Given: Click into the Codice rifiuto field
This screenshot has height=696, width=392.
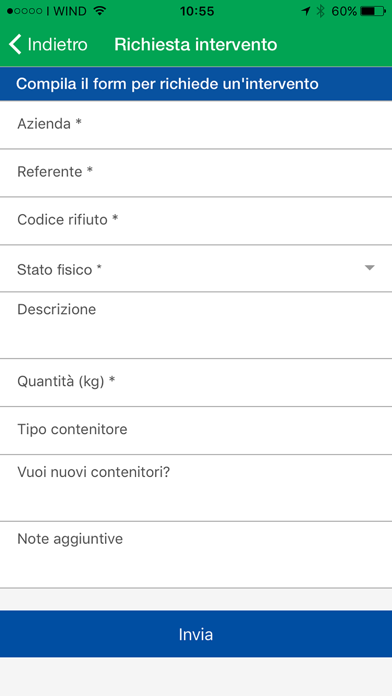Looking at the screenshot, I should click(x=196, y=221).
